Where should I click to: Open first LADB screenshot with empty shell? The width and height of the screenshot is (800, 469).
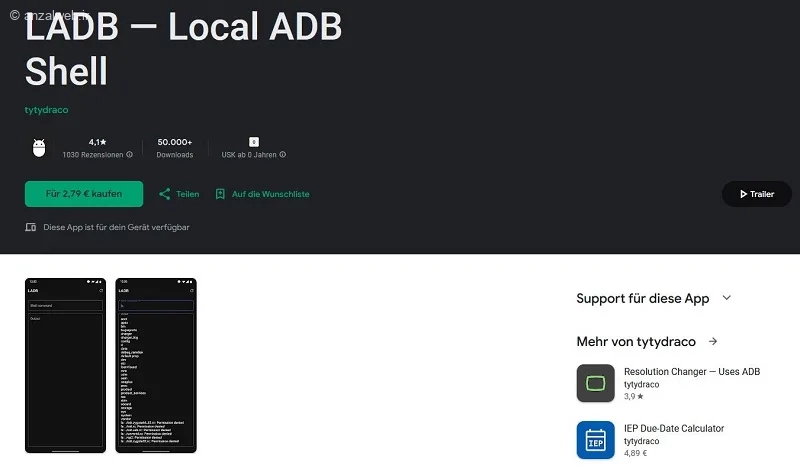tap(65, 365)
